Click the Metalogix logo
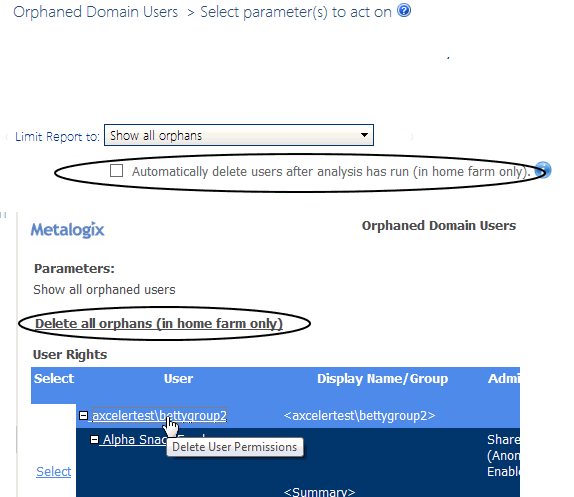This screenshot has width=574, height=497. click(x=68, y=230)
